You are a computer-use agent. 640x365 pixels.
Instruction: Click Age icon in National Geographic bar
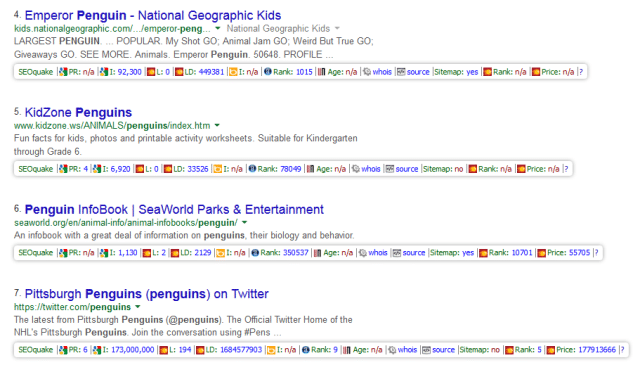322,72
